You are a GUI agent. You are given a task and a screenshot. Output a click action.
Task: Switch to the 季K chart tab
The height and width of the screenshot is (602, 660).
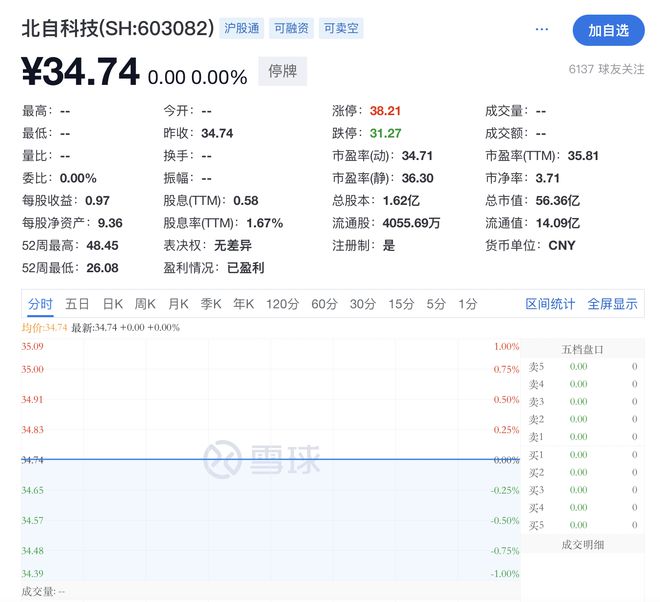coord(211,304)
